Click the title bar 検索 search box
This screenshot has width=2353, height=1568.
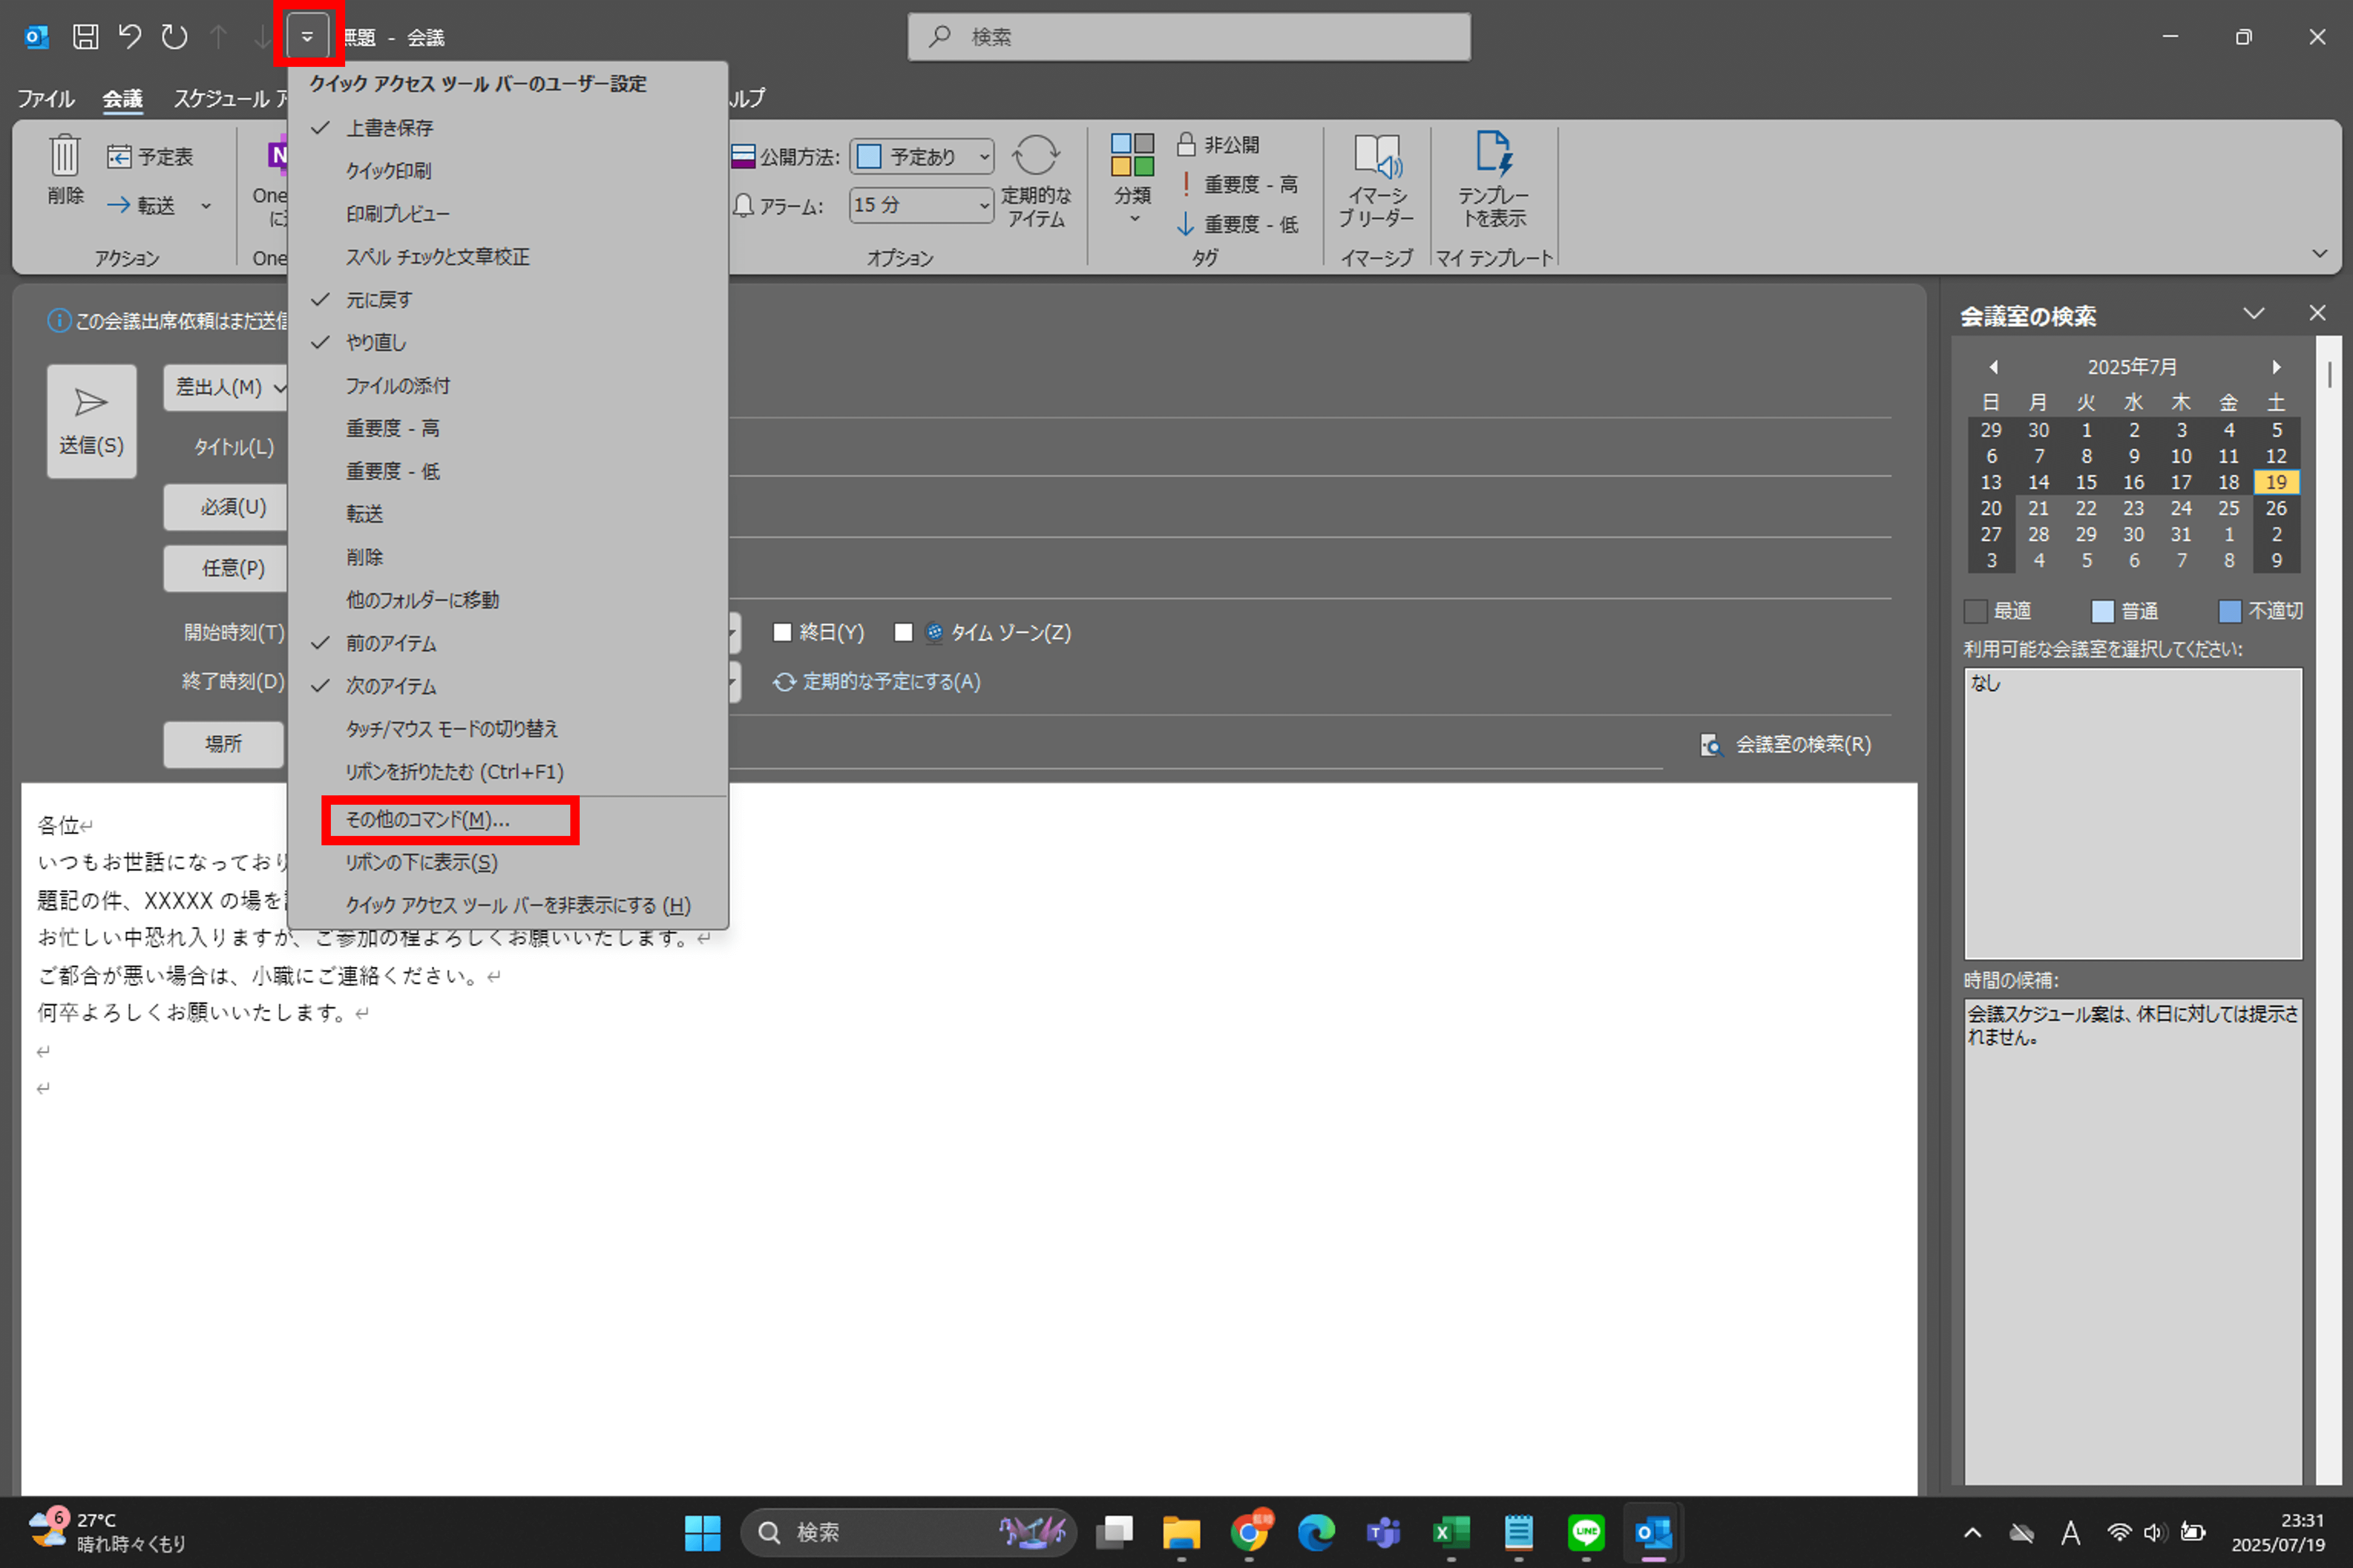[1189, 37]
